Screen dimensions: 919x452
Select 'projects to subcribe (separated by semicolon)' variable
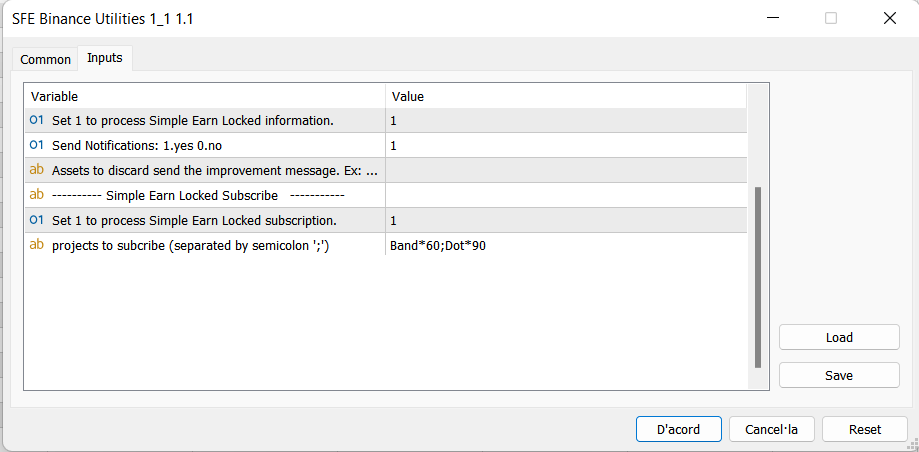tap(191, 246)
